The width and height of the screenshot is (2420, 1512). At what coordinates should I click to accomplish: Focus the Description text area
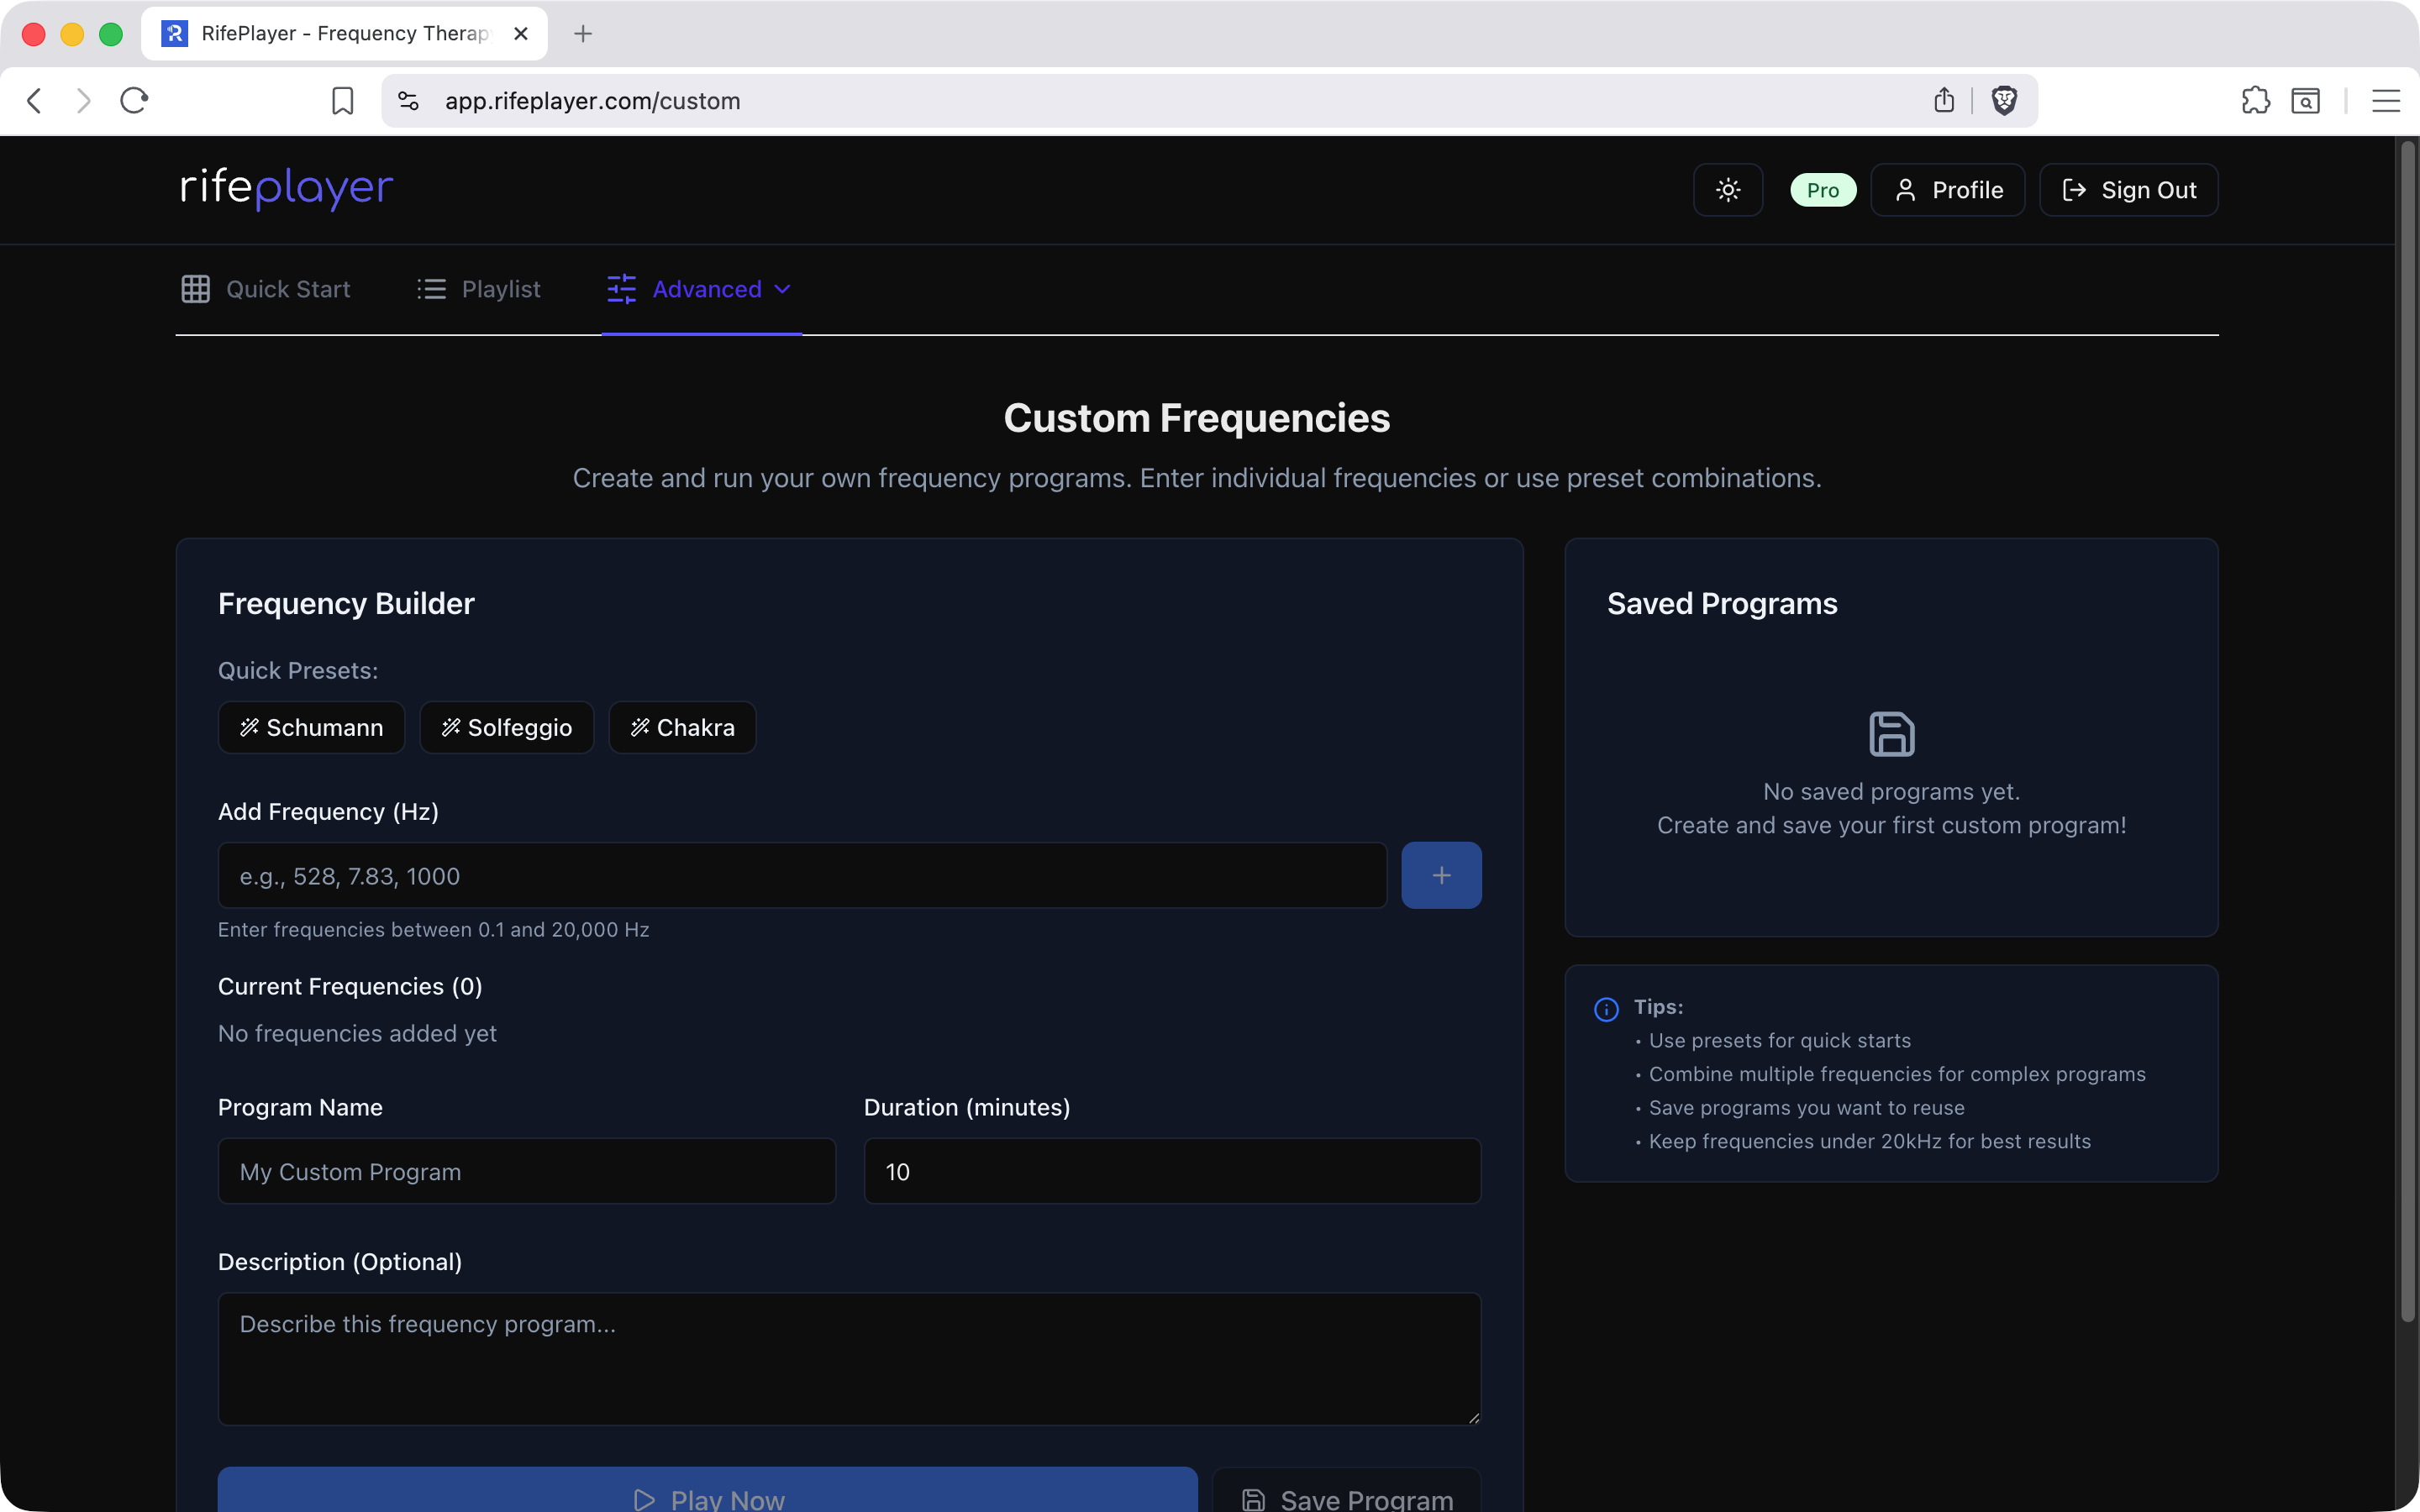(850, 1359)
